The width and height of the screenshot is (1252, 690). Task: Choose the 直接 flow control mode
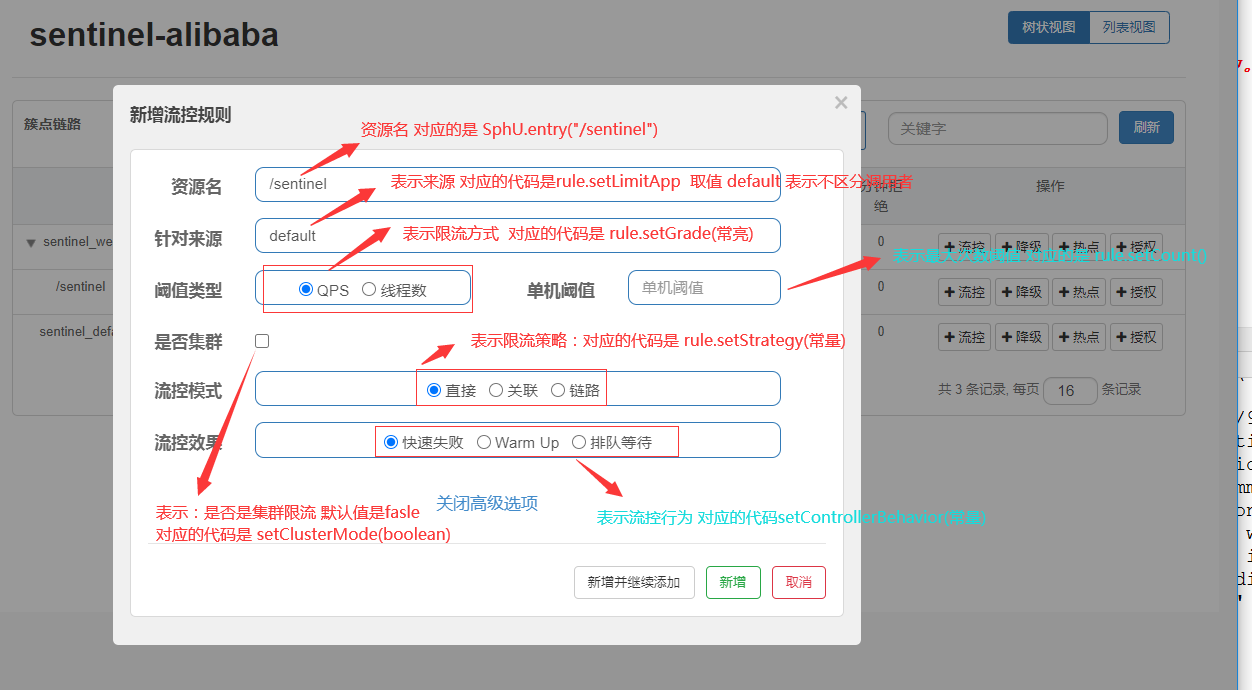click(434, 390)
